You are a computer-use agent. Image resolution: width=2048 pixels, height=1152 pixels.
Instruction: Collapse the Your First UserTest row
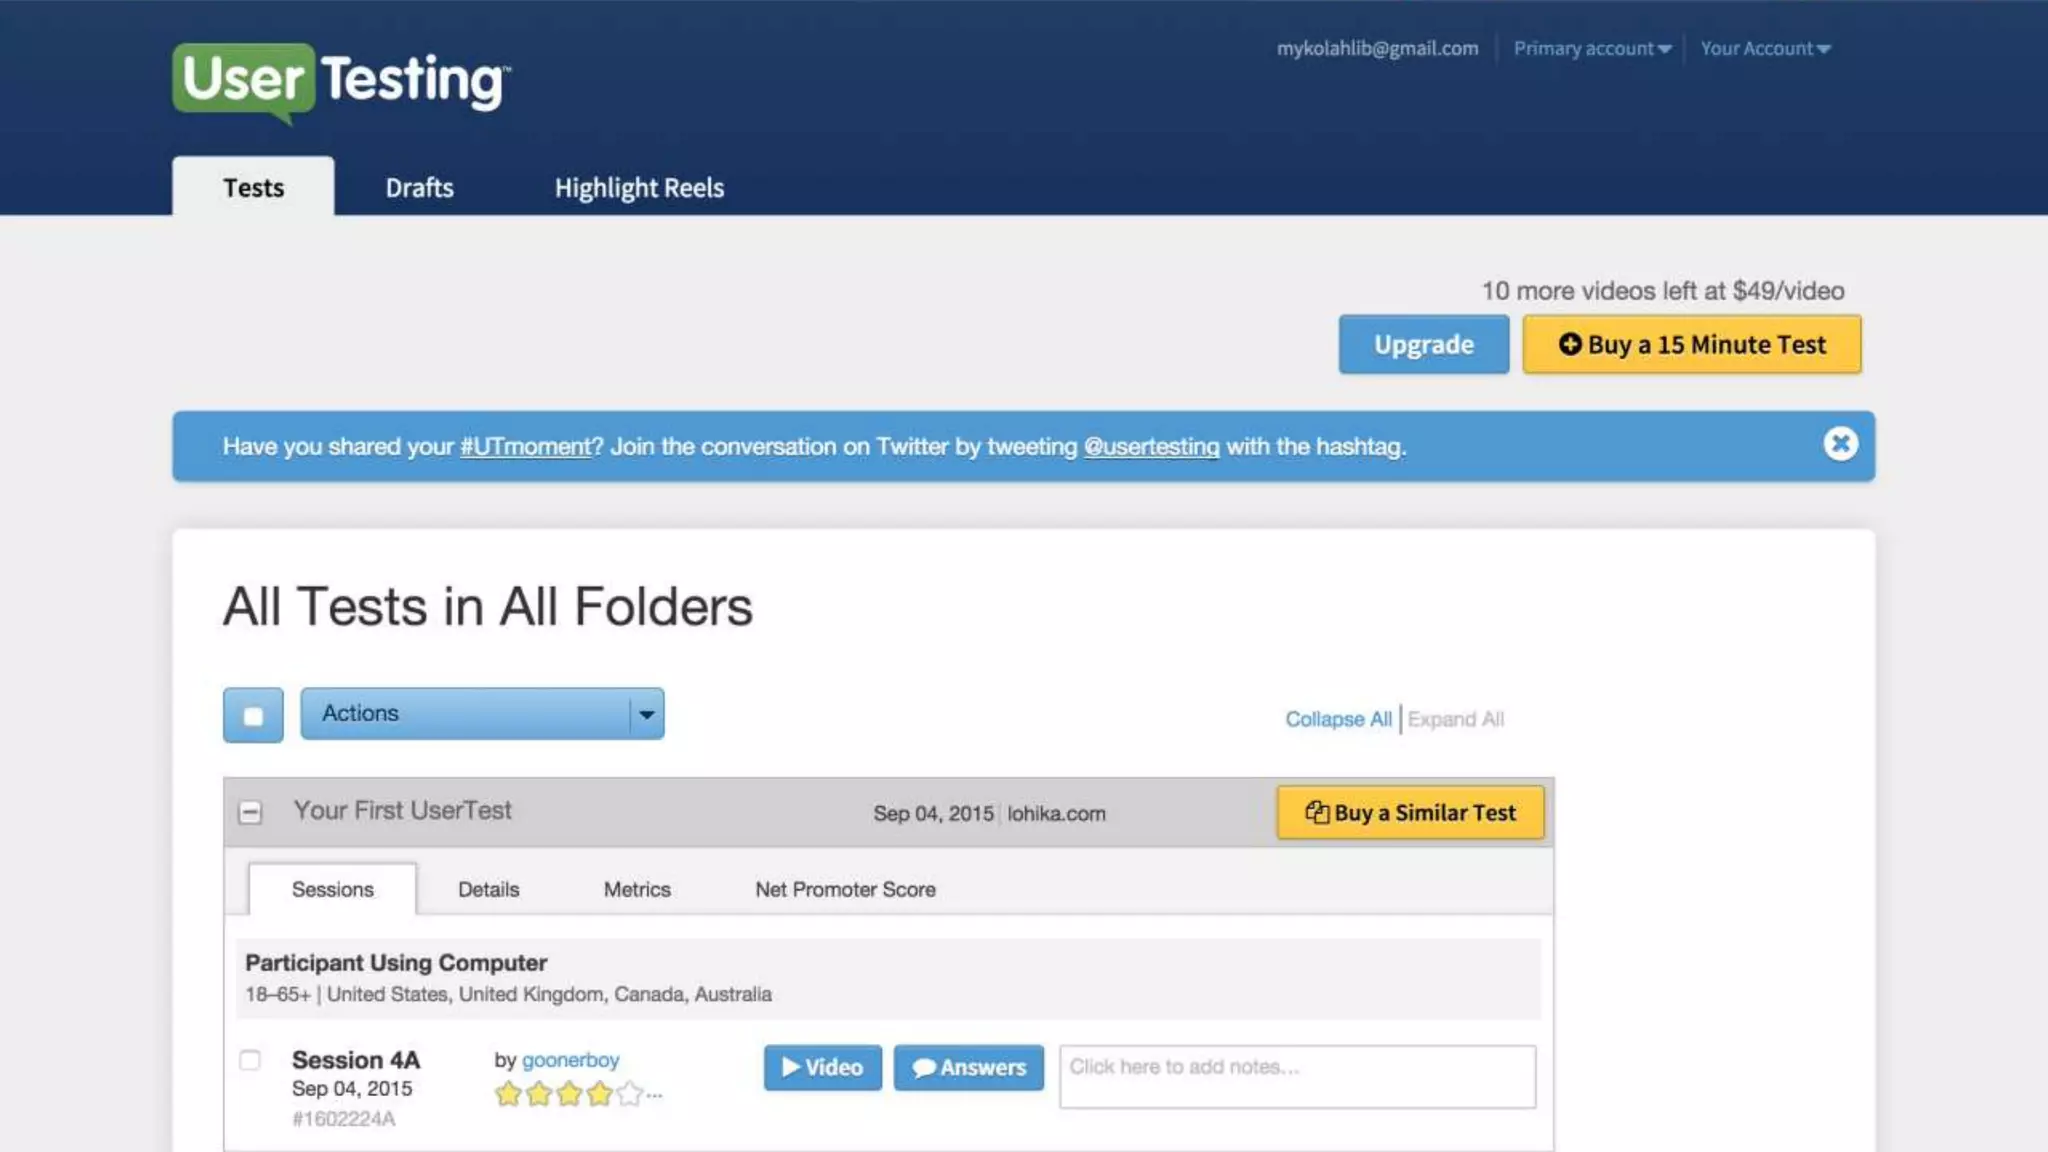pos(250,812)
